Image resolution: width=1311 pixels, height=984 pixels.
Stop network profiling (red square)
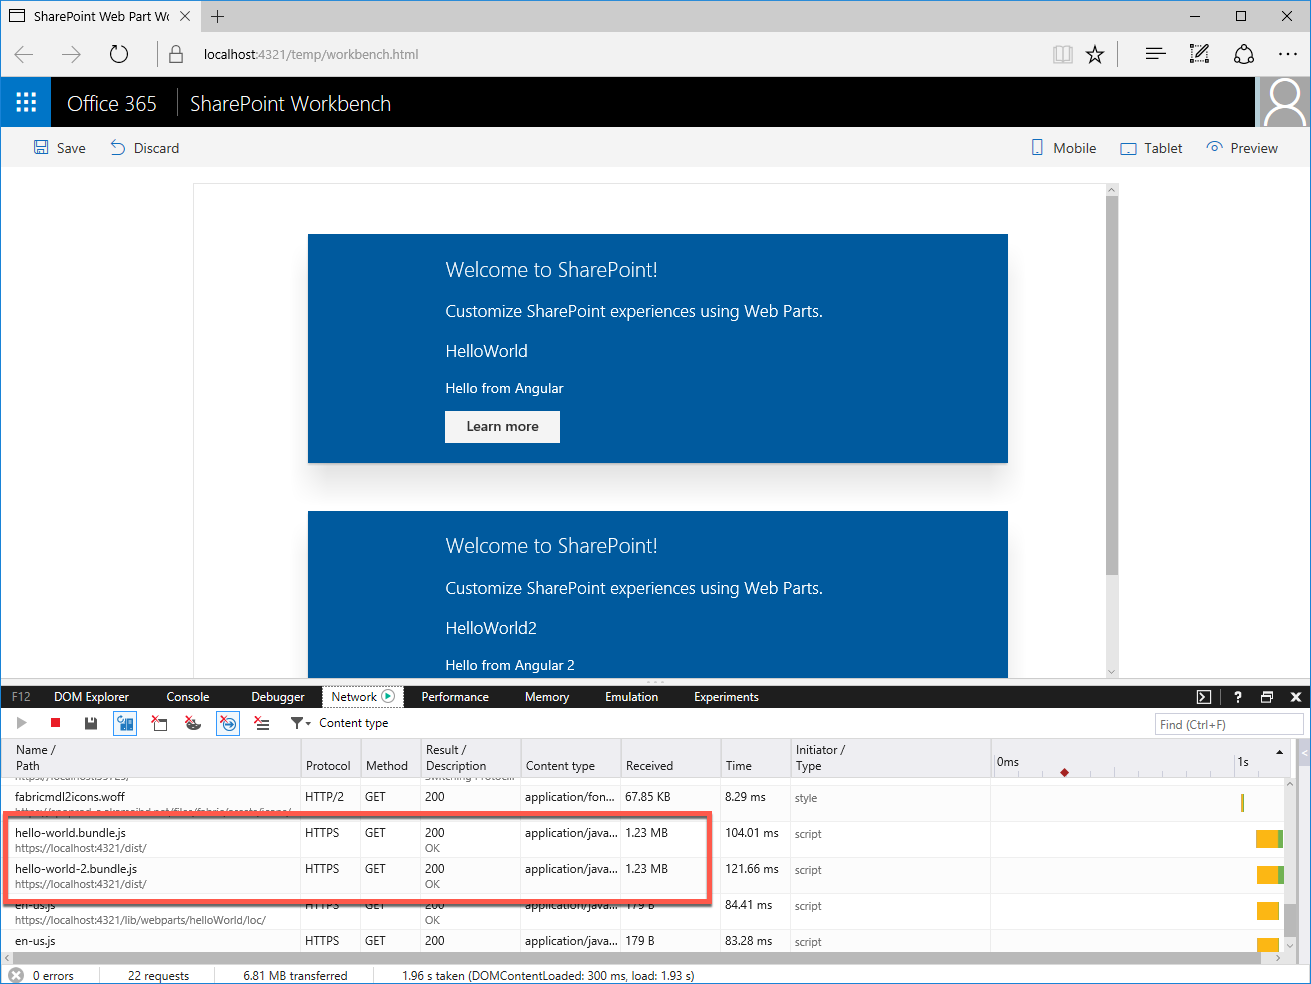pyautogui.click(x=56, y=723)
